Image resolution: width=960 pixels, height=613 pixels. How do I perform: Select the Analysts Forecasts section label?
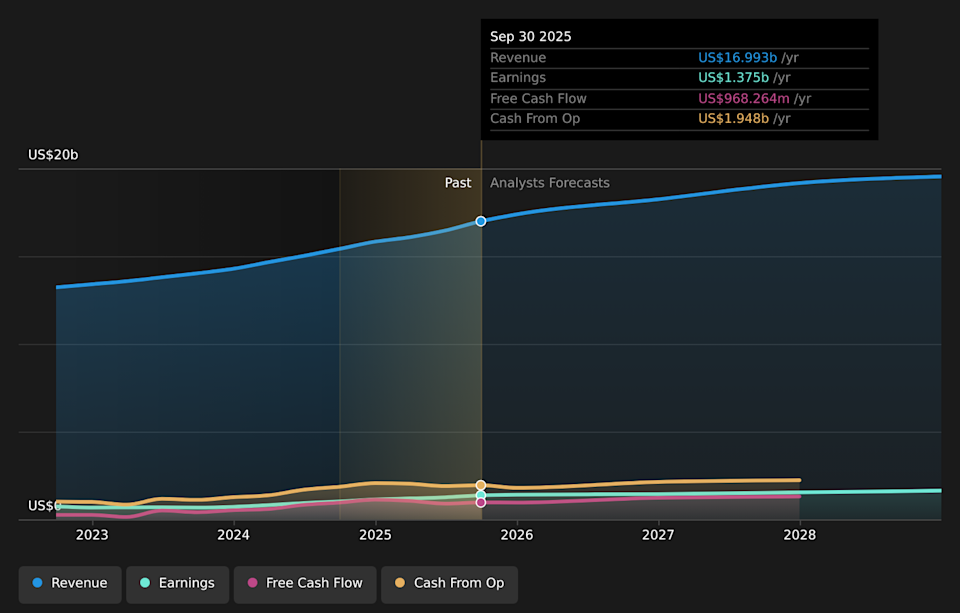[x=549, y=183]
